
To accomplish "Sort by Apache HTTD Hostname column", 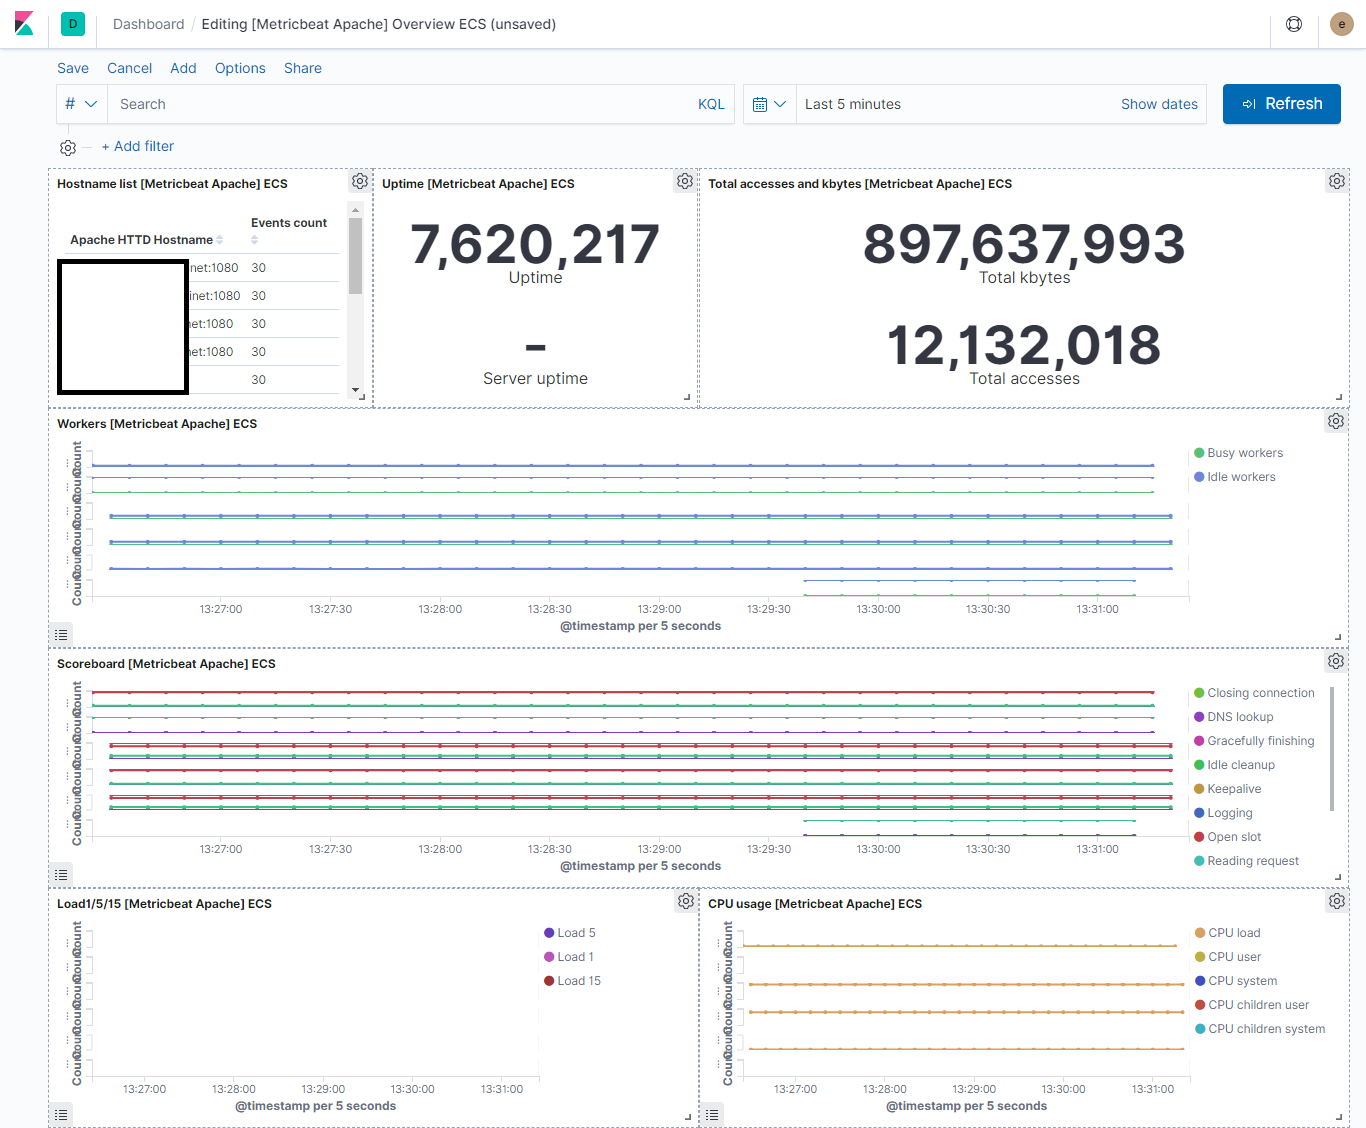I will click(x=147, y=240).
